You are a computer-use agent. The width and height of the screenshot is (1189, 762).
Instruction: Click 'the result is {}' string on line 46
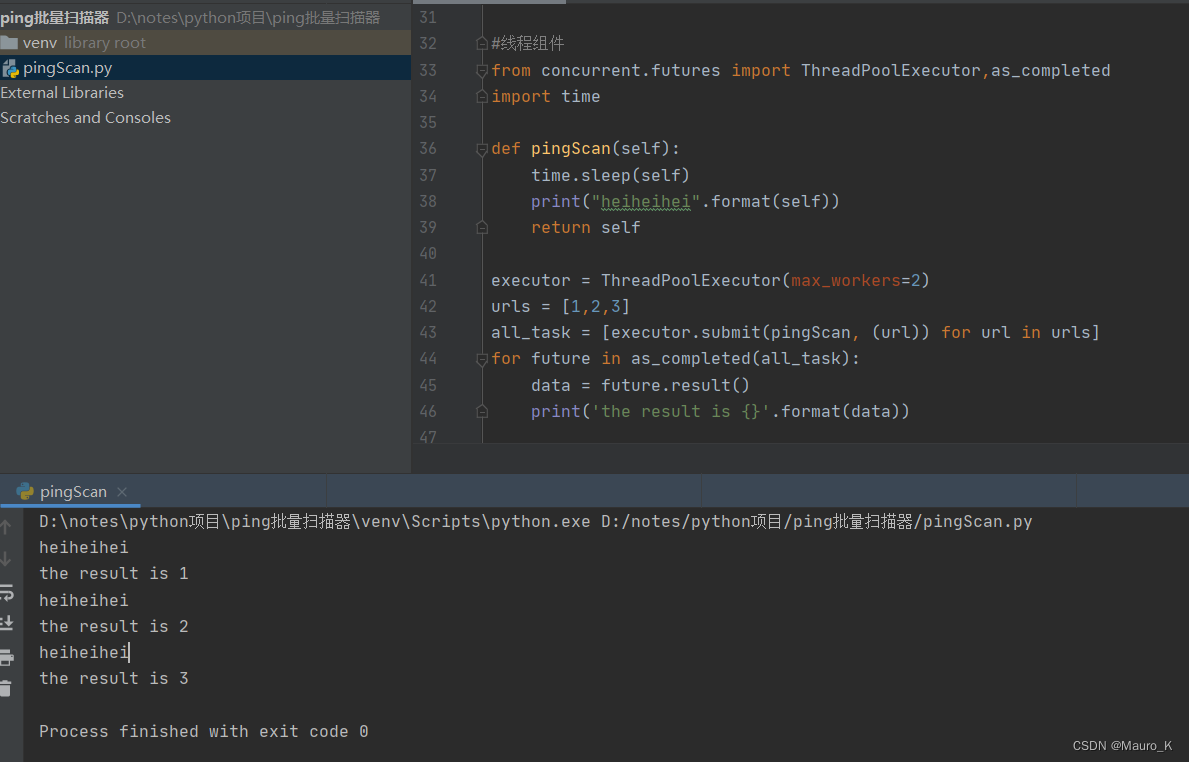(x=680, y=412)
